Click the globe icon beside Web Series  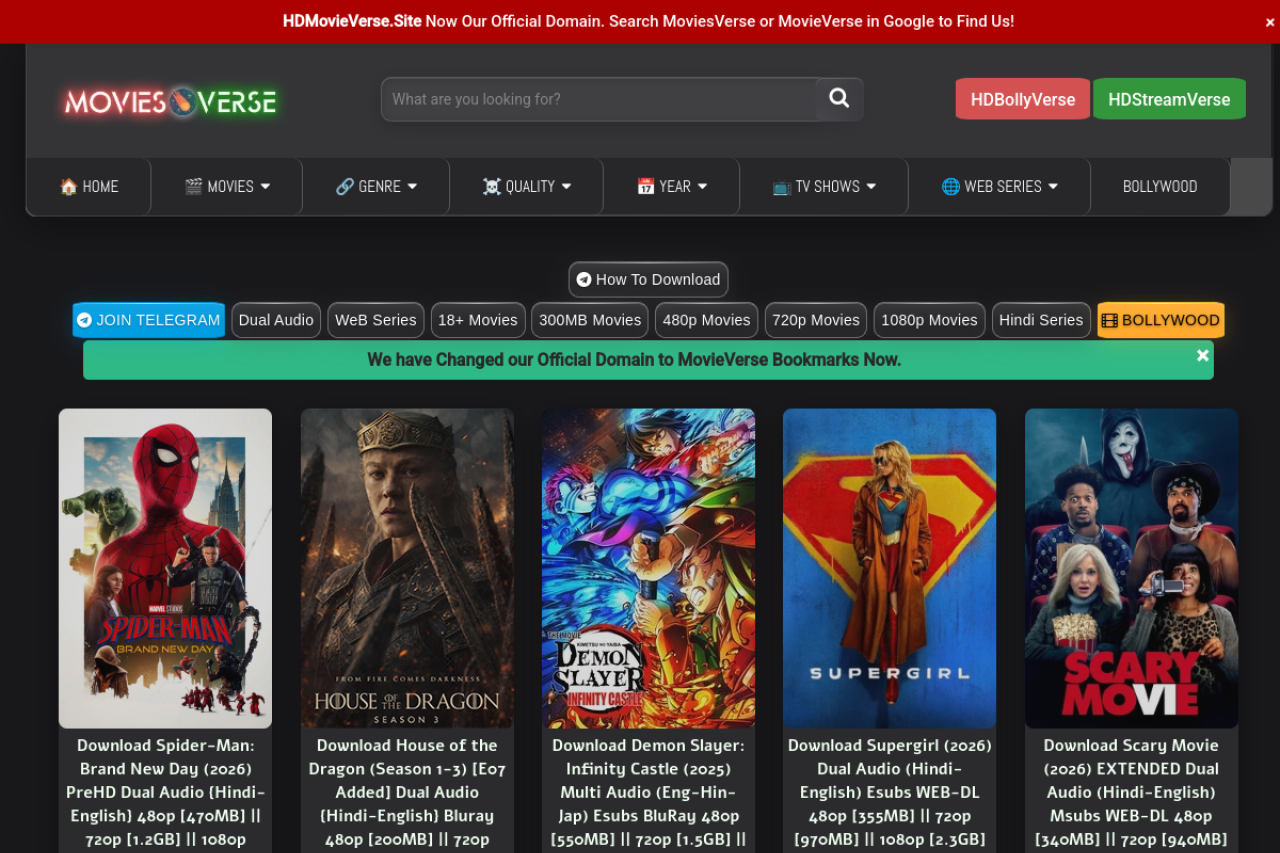[950, 186]
